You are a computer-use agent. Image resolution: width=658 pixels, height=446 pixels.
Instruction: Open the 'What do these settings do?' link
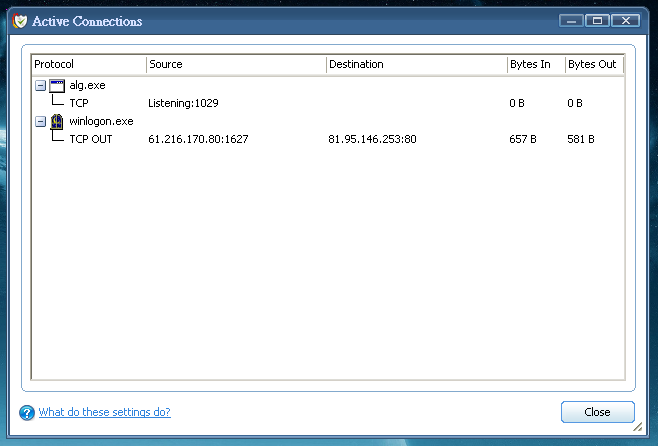point(104,412)
